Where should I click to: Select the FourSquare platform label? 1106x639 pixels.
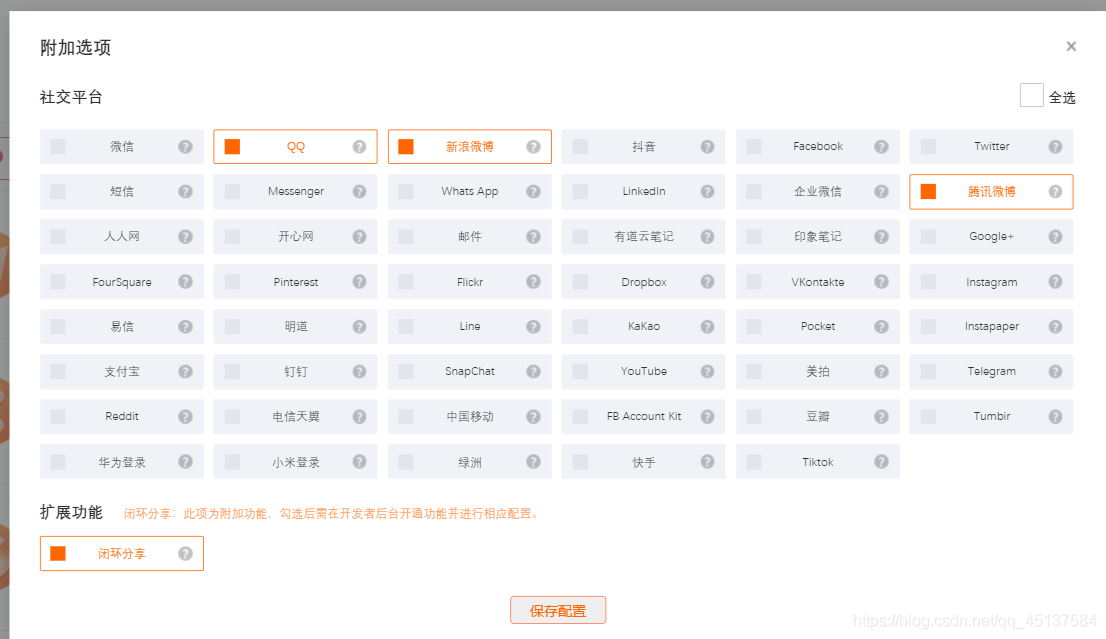click(x=122, y=281)
